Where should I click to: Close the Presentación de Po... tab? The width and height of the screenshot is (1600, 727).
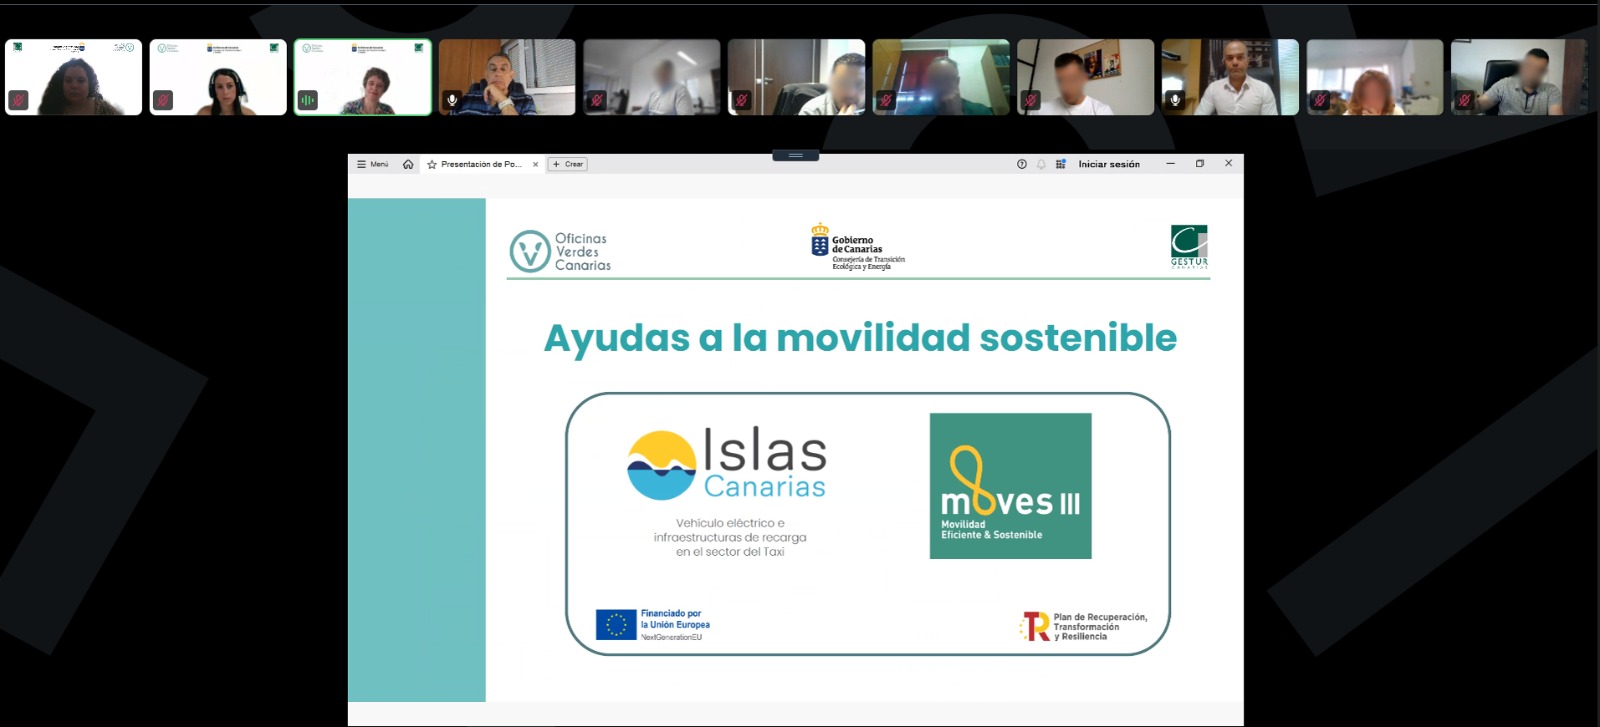click(x=535, y=164)
